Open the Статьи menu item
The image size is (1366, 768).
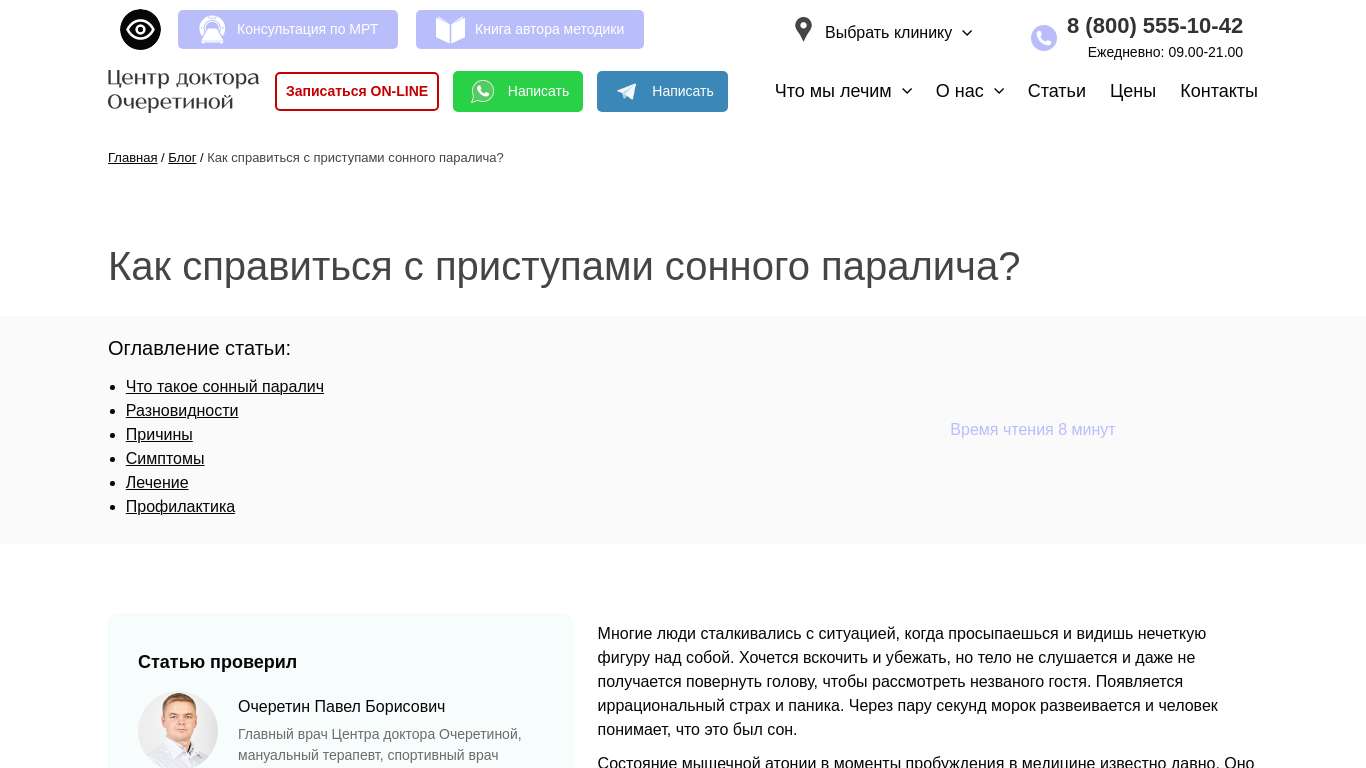(x=1056, y=91)
